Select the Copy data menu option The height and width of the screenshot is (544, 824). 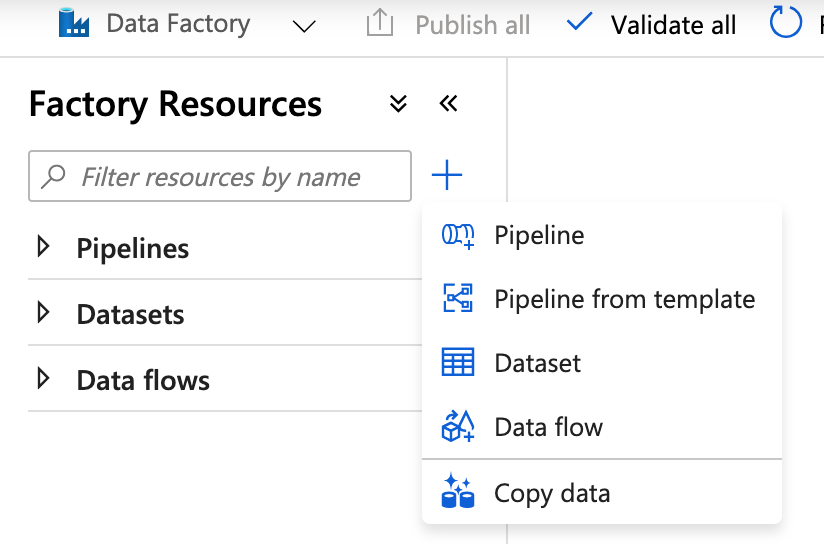[602, 492]
